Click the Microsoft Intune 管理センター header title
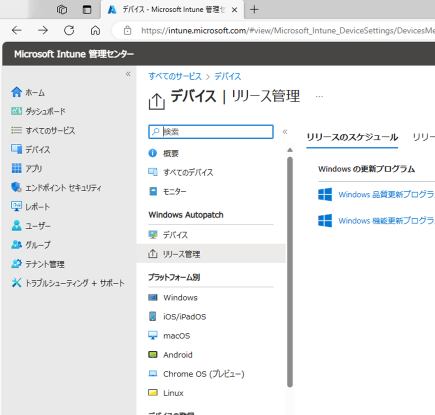 pyautogui.click(x=74, y=54)
